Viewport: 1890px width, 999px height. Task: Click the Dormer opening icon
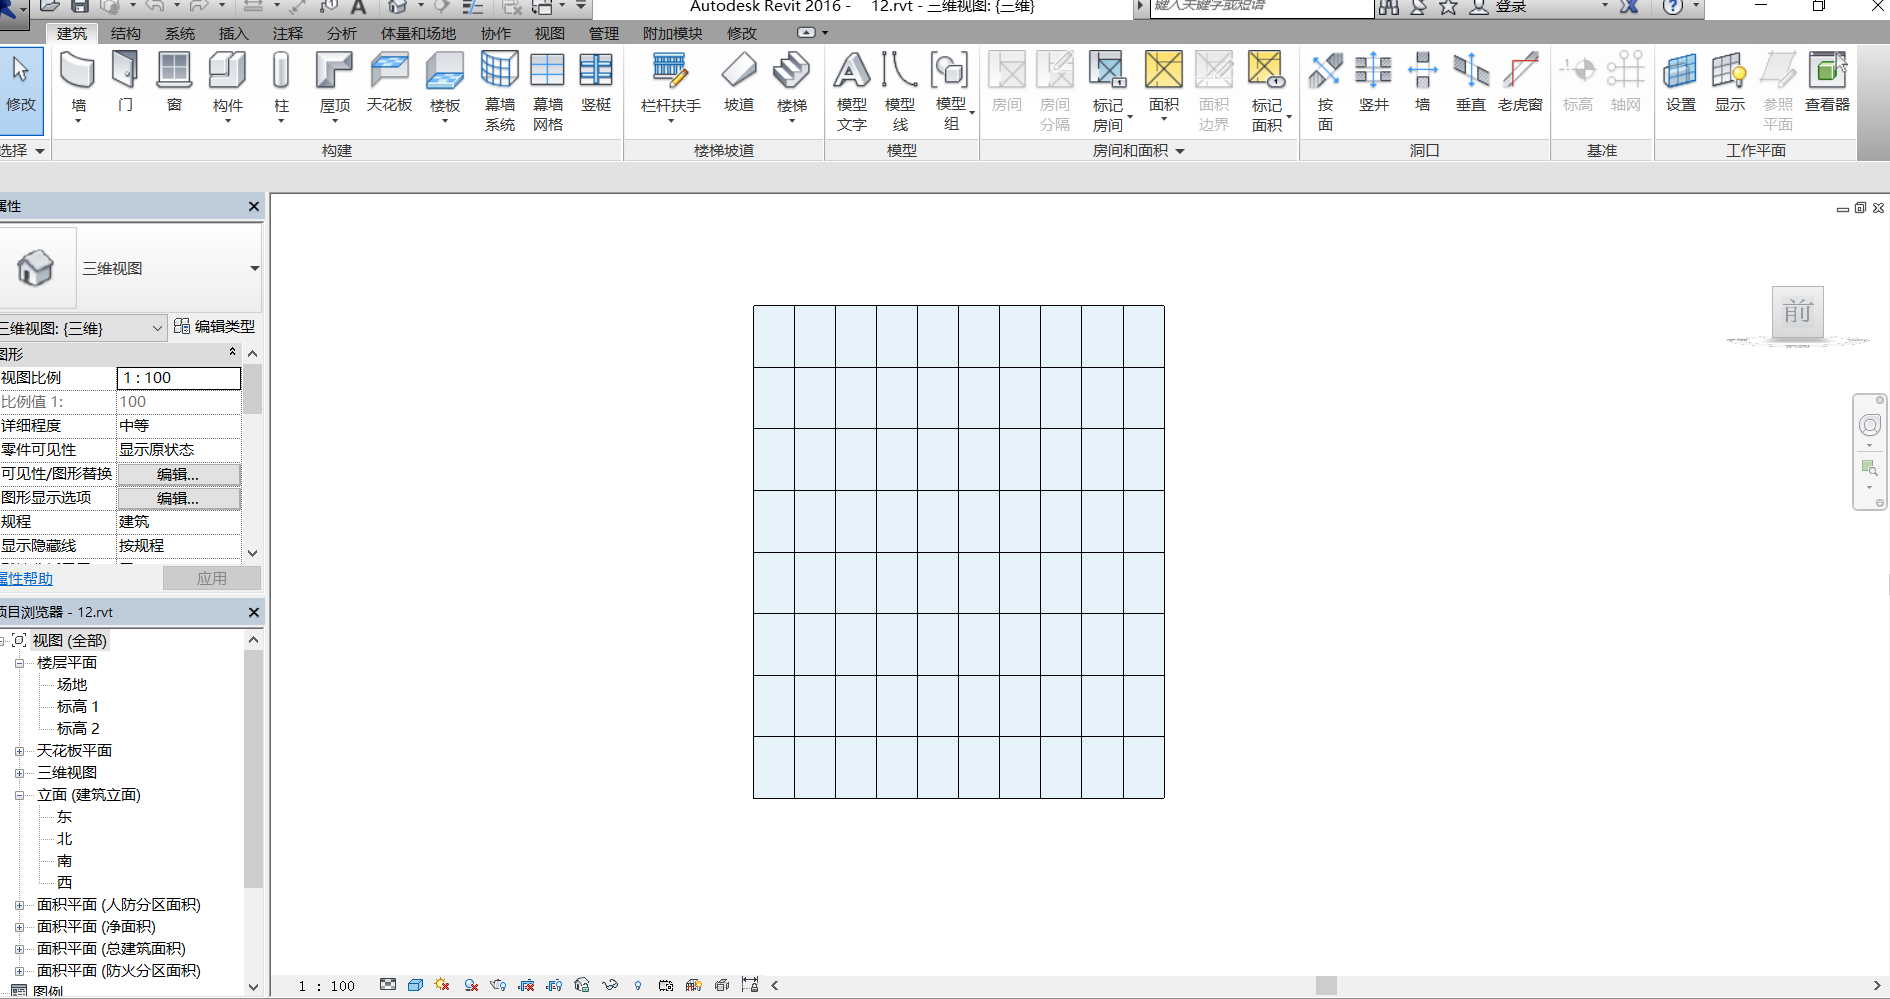coord(1519,82)
